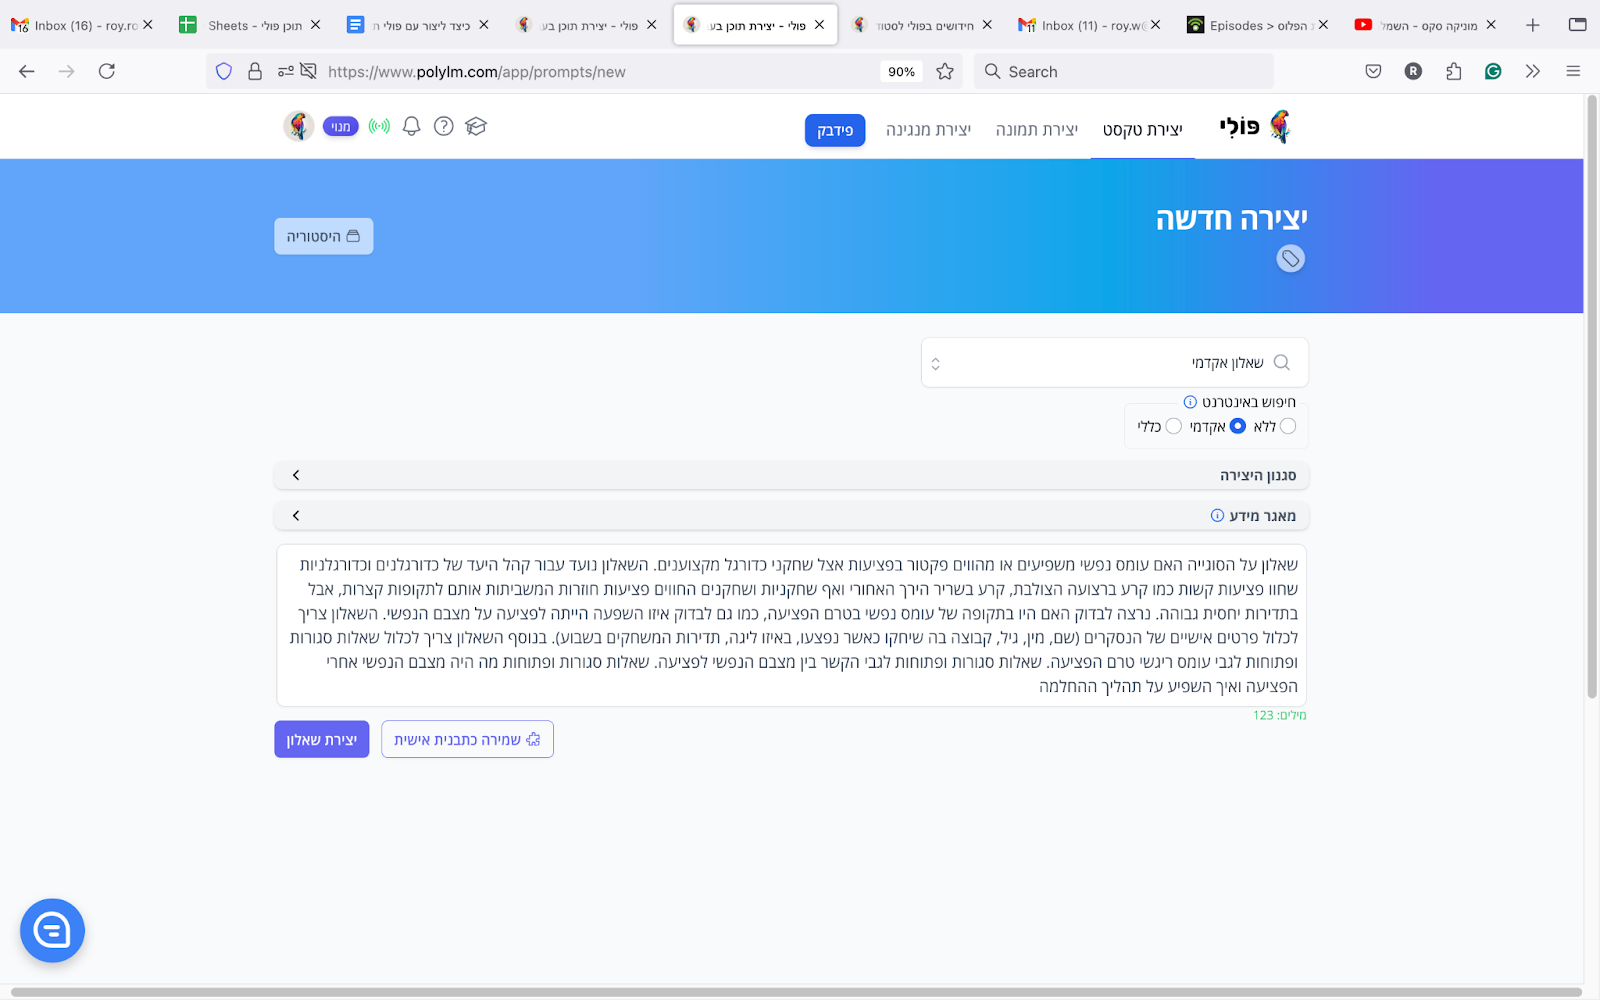Click the green broadcast signal icon
Viewport: 1600px width, 1000px height.
[x=379, y=126]
